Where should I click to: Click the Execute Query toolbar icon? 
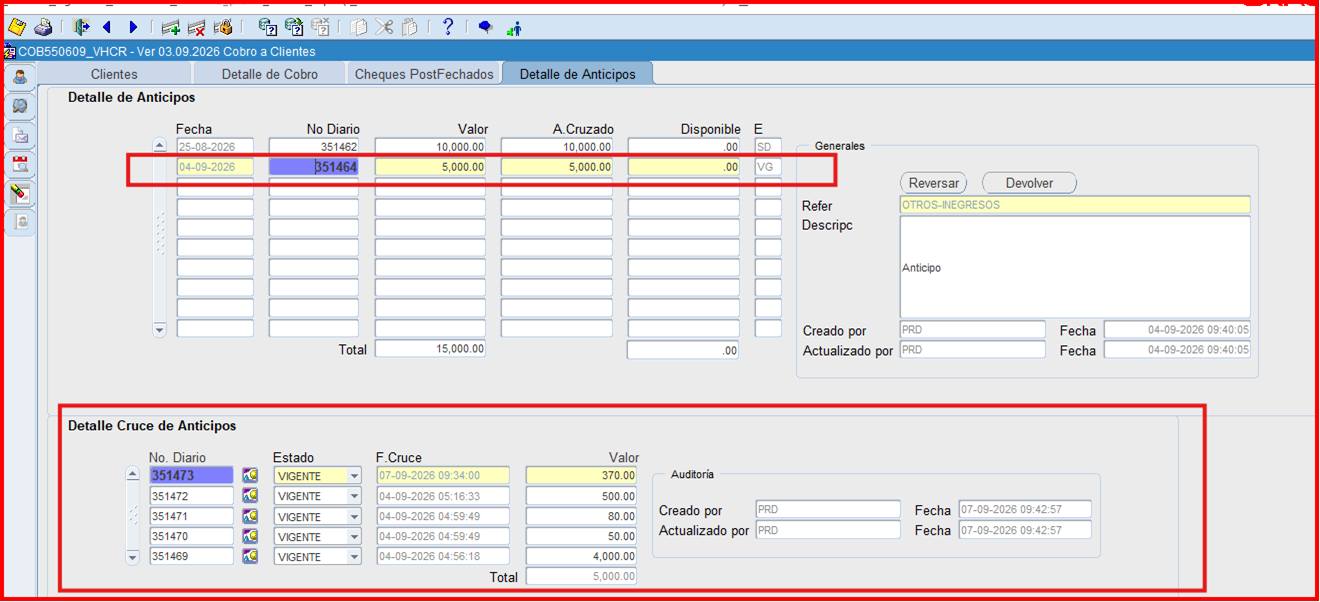click(294, 27)
